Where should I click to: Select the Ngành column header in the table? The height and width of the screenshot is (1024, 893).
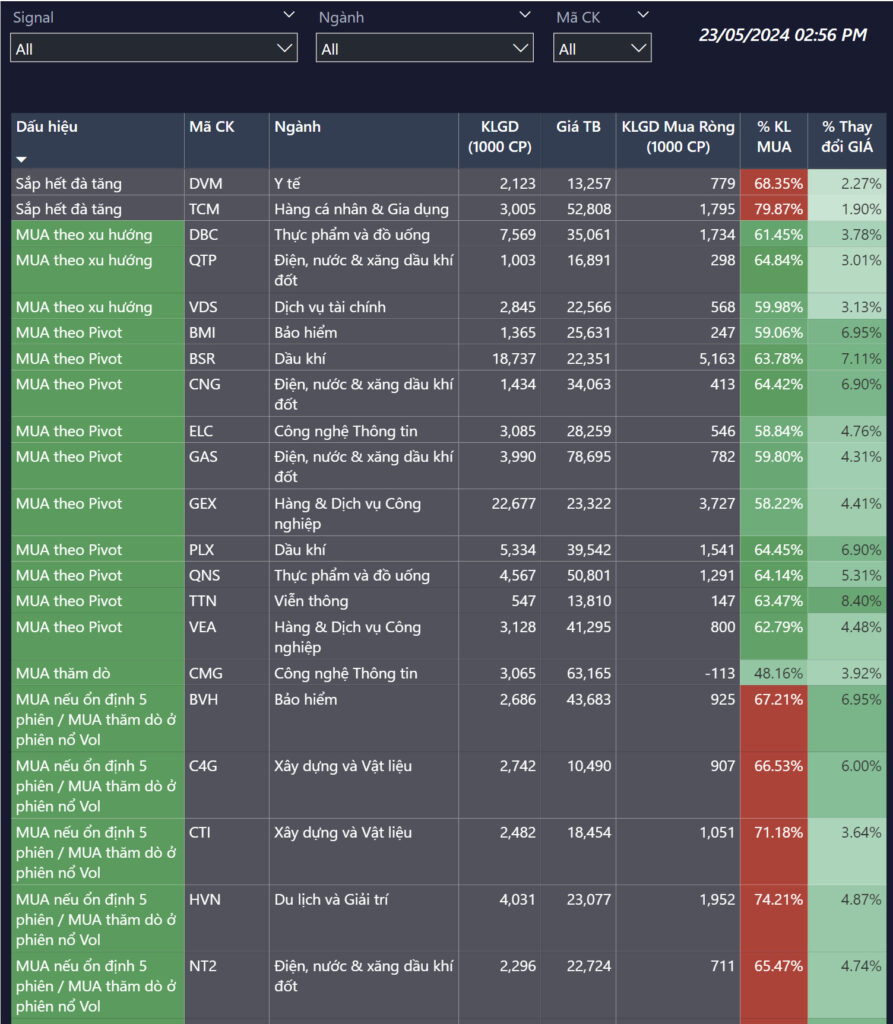(297, 127)
